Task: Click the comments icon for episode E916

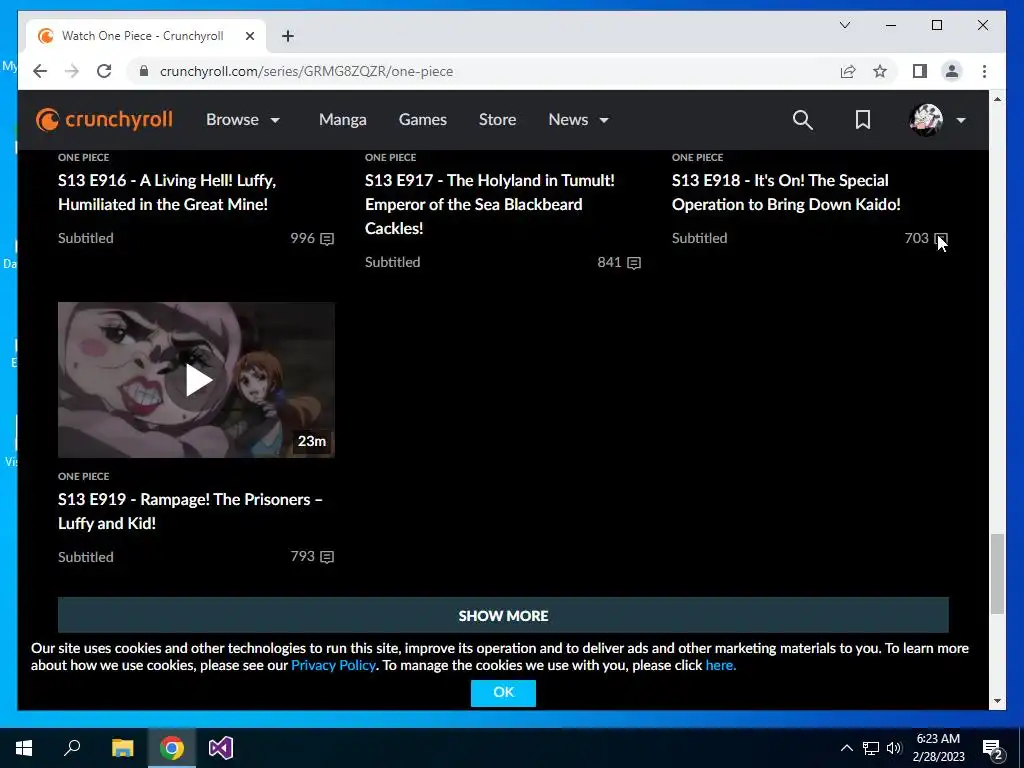Action: [327, 239]
